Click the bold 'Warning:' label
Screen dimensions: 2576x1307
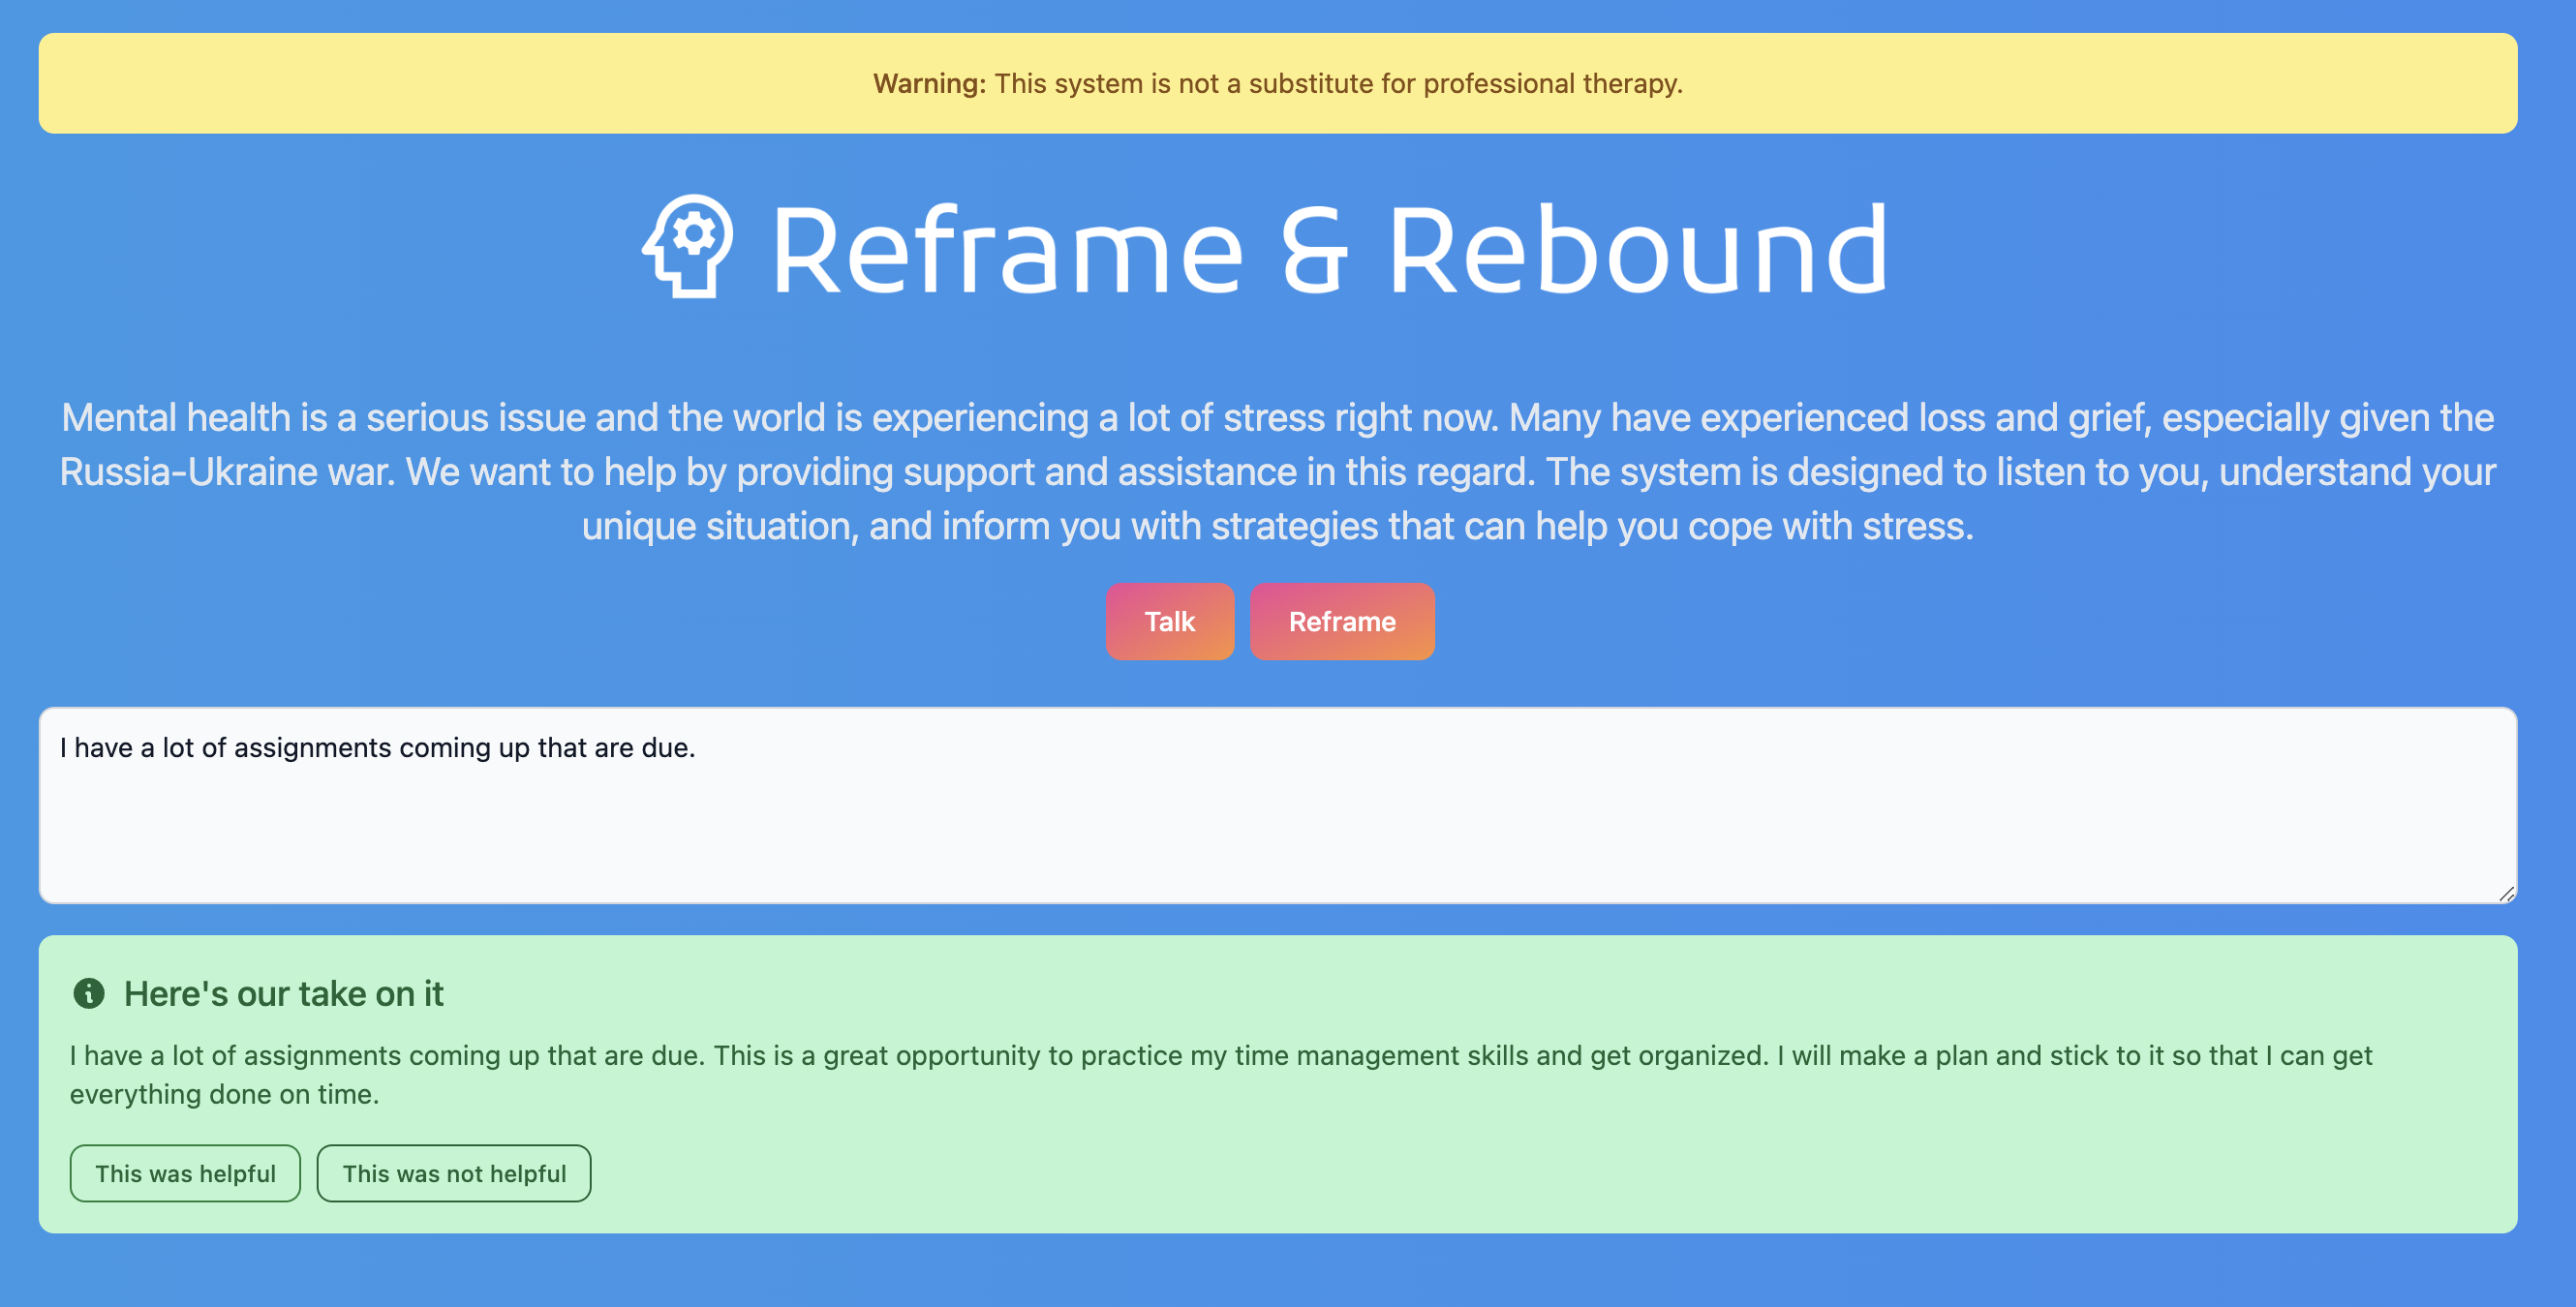929,83
